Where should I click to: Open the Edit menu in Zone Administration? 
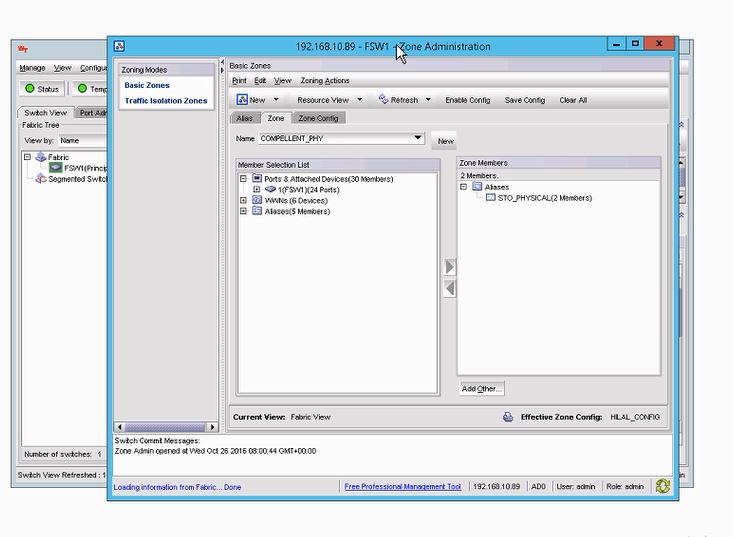point(260,80)
